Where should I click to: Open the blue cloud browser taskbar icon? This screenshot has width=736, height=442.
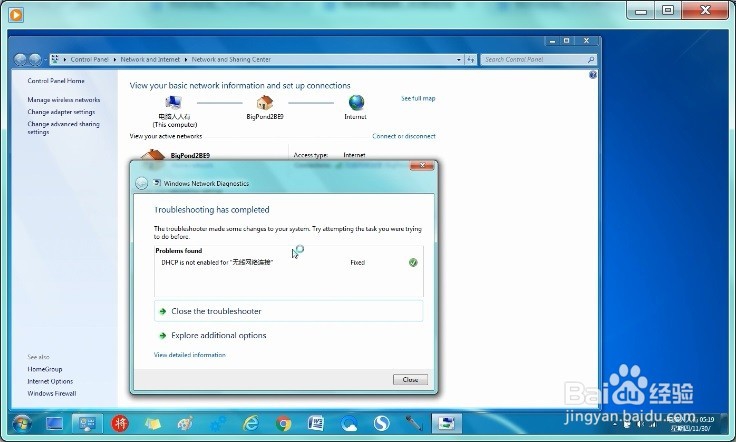[349, 424]
